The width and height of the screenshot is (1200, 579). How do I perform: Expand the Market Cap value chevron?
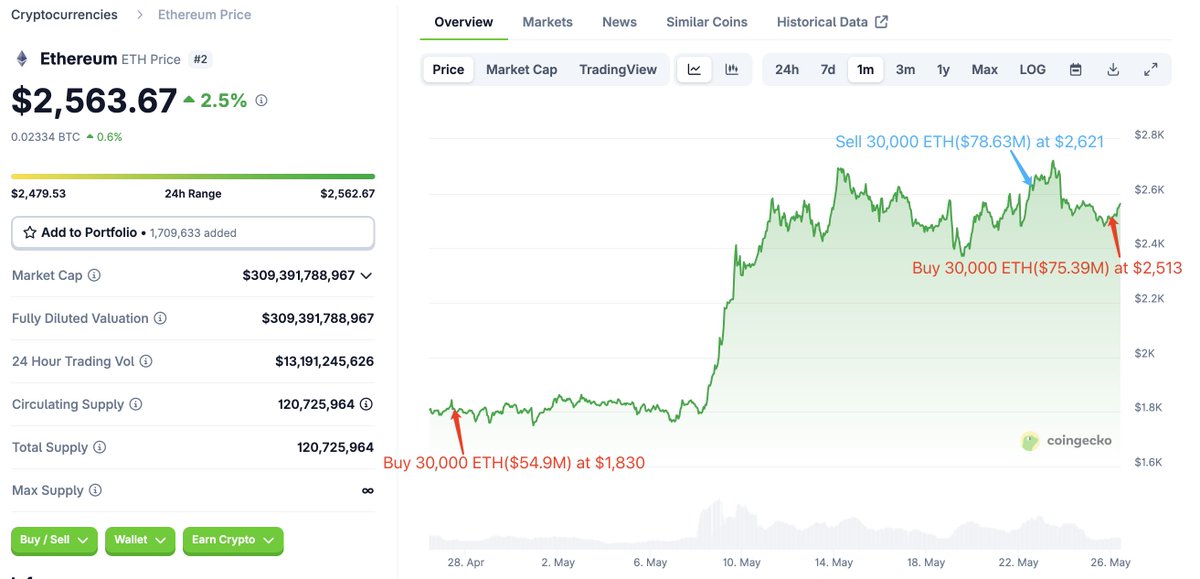[x=366, y=275]
